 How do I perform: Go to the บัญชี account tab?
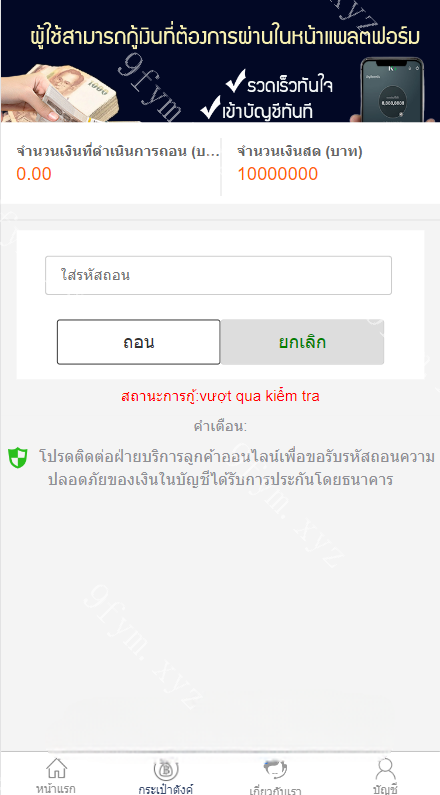385,789
